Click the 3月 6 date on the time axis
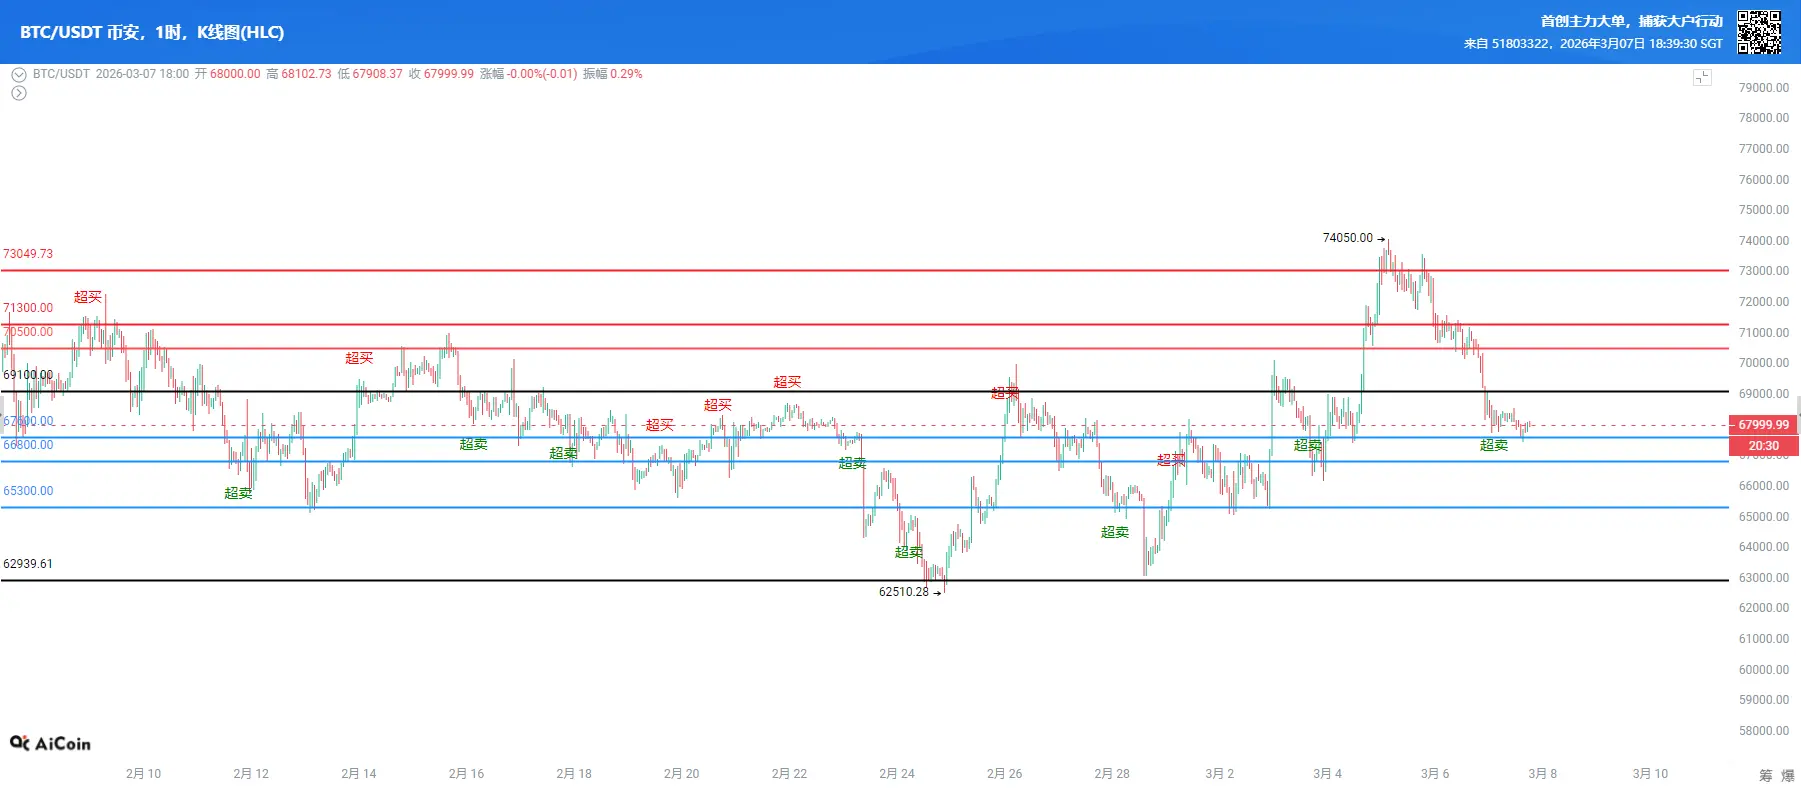 [1435, 774]
